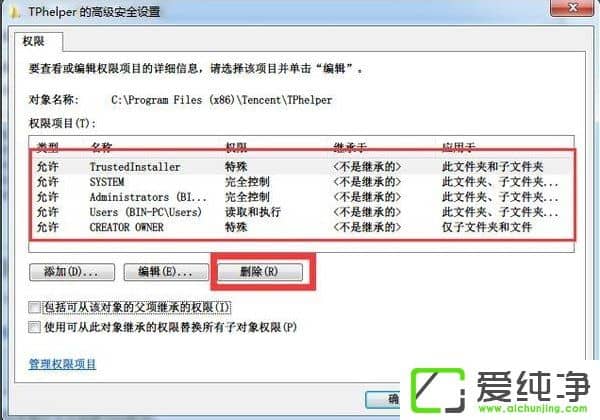Click the 继承于 column header
Screen dimensions: 600x420
pos(350,147)
